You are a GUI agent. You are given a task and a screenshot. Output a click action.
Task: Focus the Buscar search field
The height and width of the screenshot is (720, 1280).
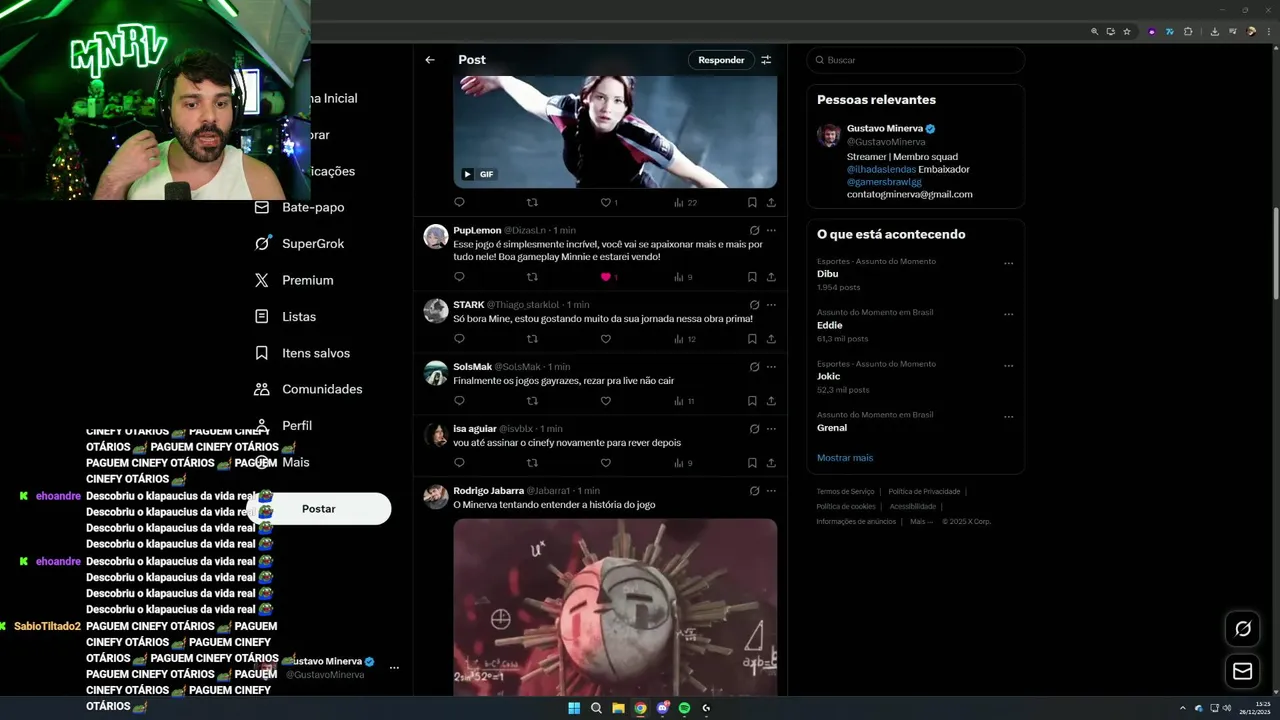(916, 60)
